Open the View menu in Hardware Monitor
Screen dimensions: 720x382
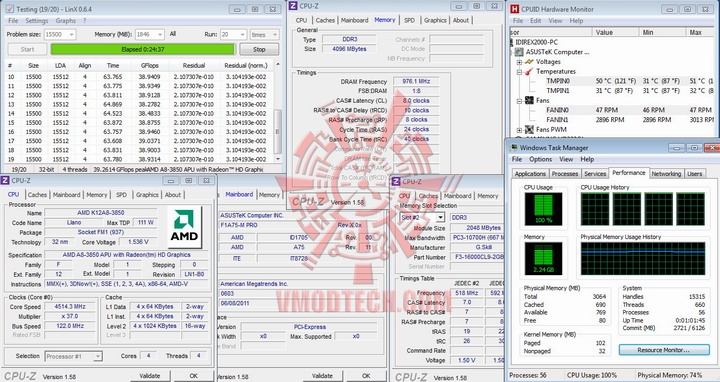pyautogui.click(x=555, y=21)
